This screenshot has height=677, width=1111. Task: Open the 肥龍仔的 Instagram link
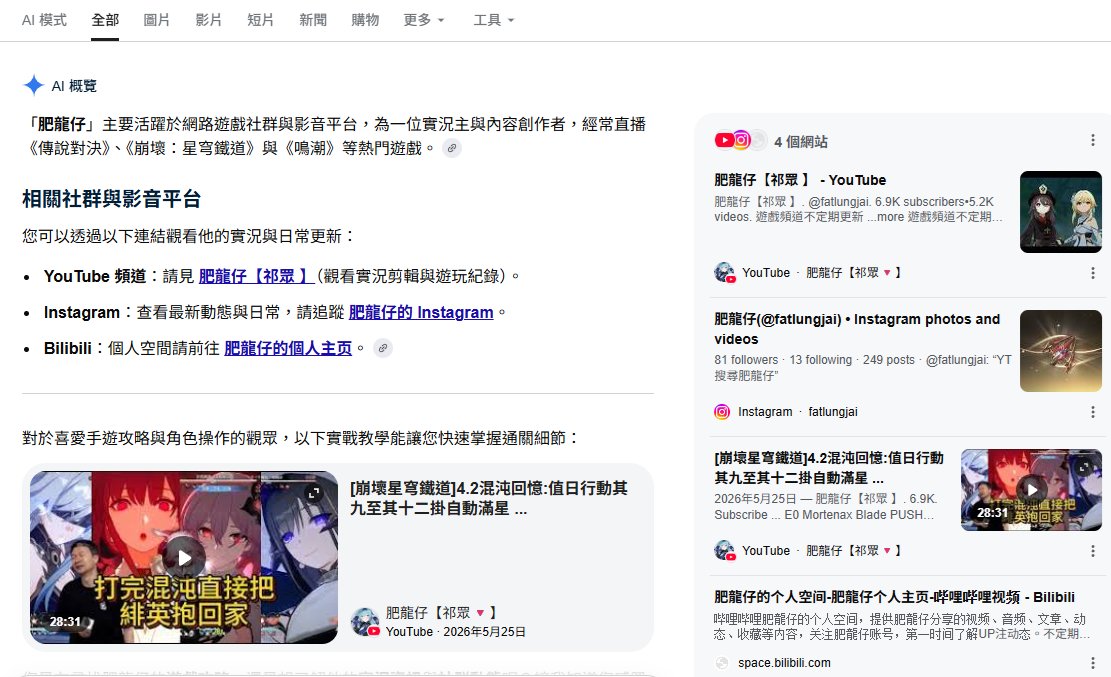click(x=421, y=312)
